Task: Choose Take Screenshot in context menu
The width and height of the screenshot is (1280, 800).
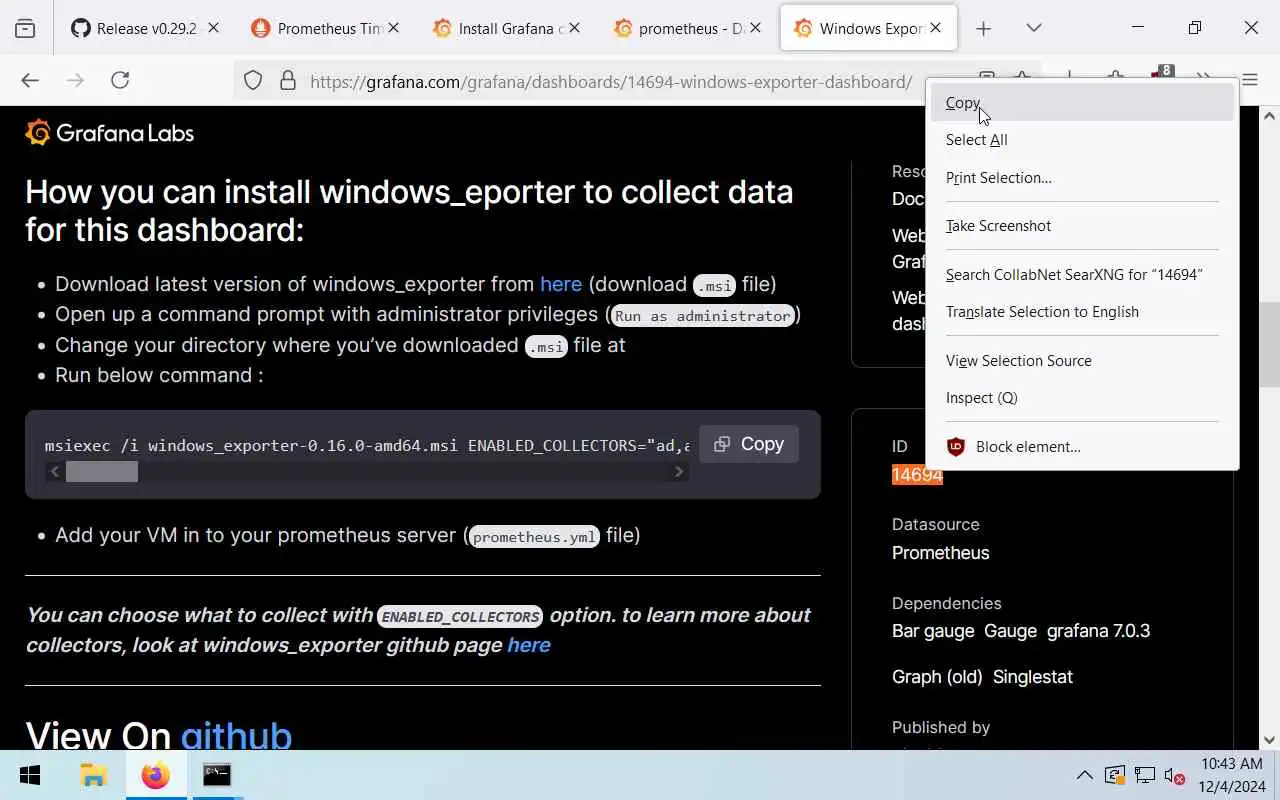Action: (1082, 226)
